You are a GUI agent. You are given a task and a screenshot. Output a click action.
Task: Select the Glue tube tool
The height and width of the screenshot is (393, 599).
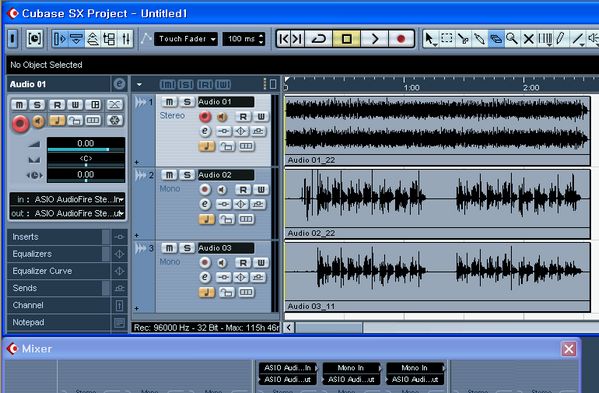479,39
